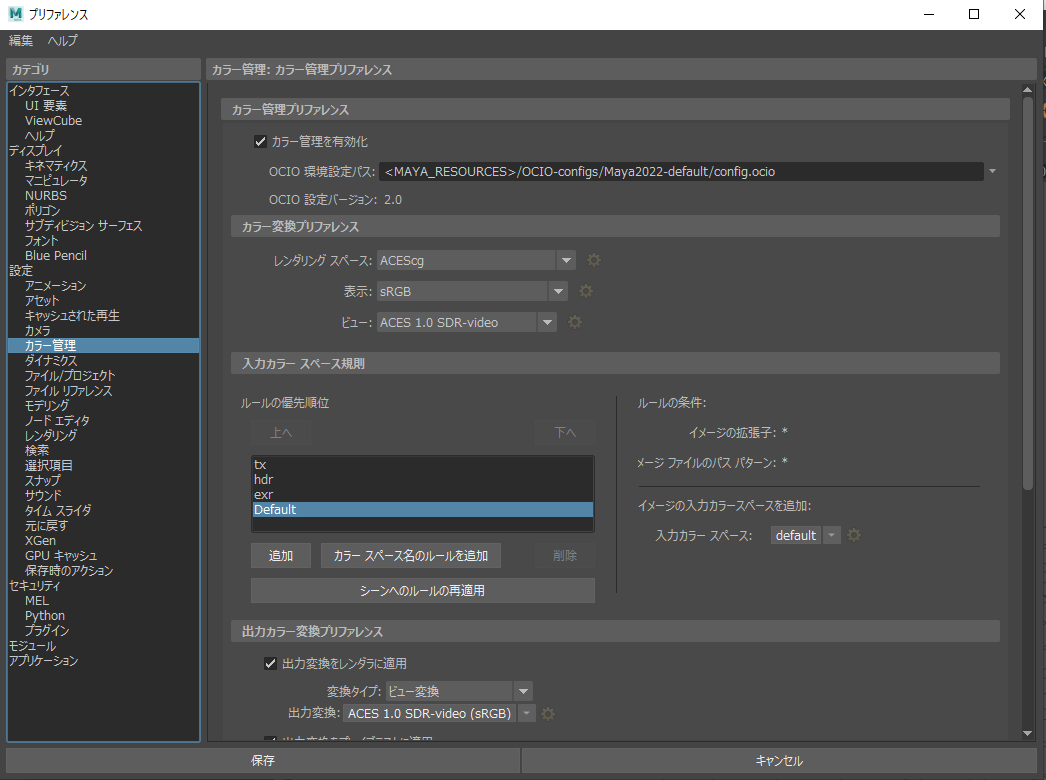
Task: Click the 下へ button
Action: coord(565,433)
